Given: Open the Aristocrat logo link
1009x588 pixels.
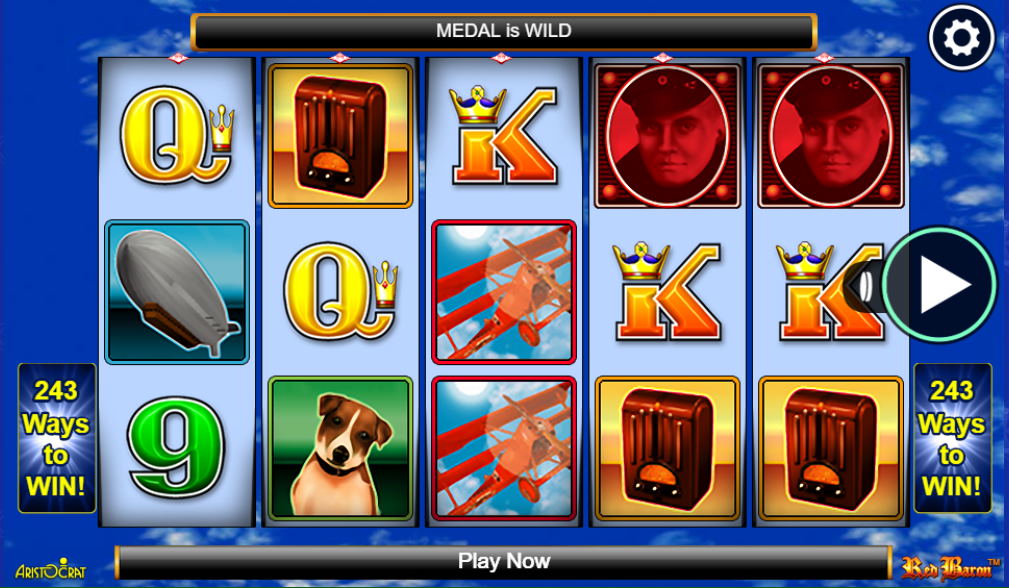Looking at the screenshot, I should pyautogui.click(x=51, y=569).
